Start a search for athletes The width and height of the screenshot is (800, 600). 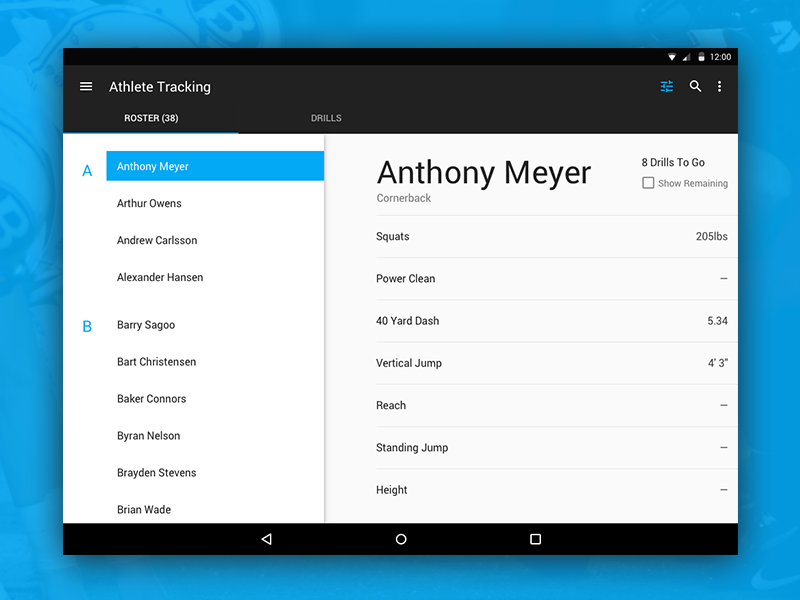point(695,87)
